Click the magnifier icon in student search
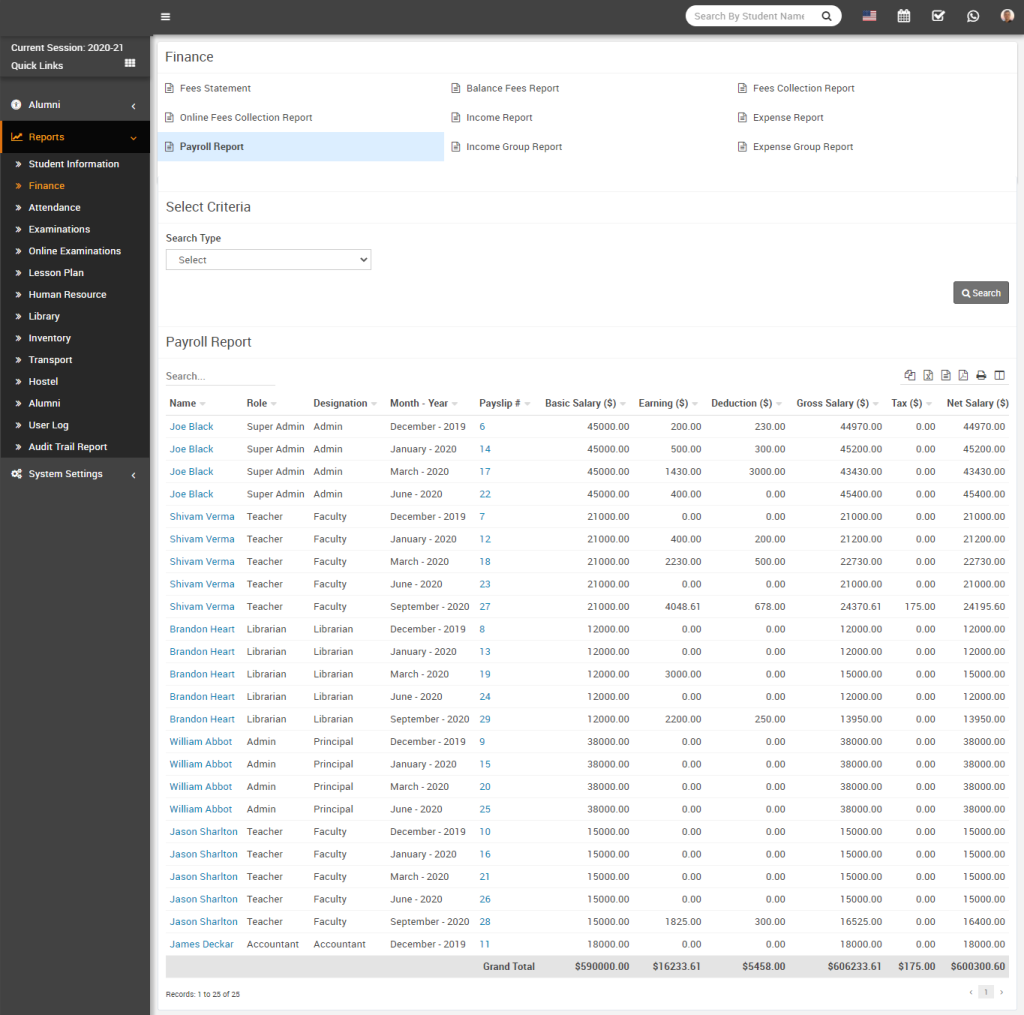The width and height of the screenshot is (1024, 1015). point(827,16)
